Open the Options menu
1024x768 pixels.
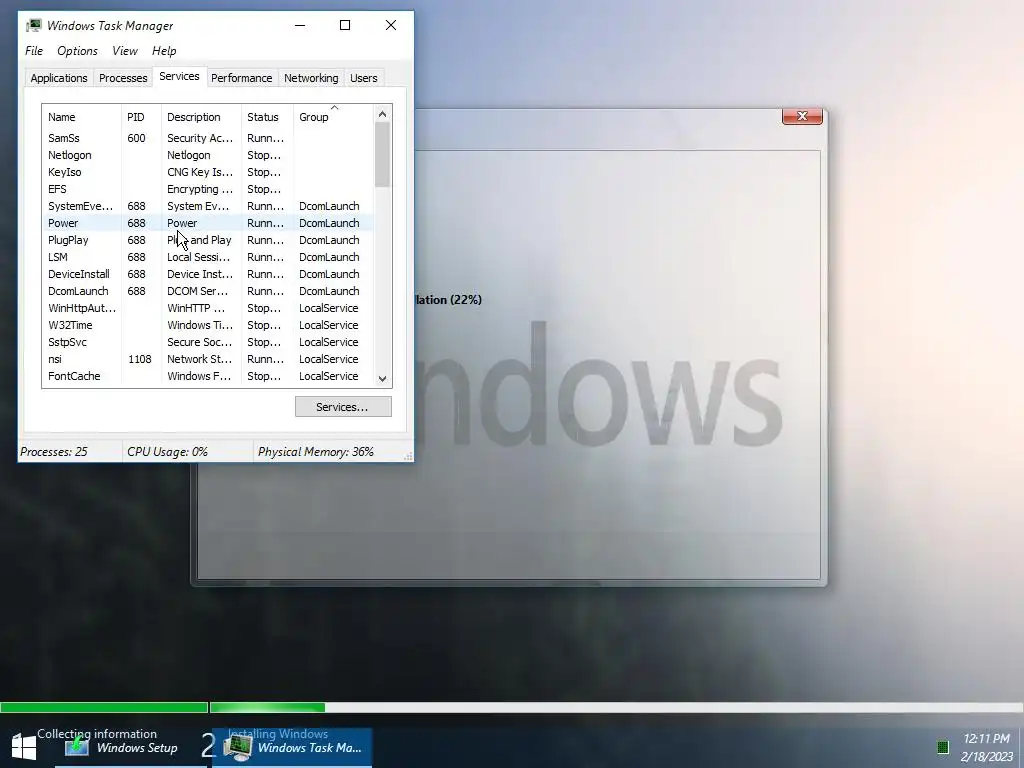tap(77, 51)
